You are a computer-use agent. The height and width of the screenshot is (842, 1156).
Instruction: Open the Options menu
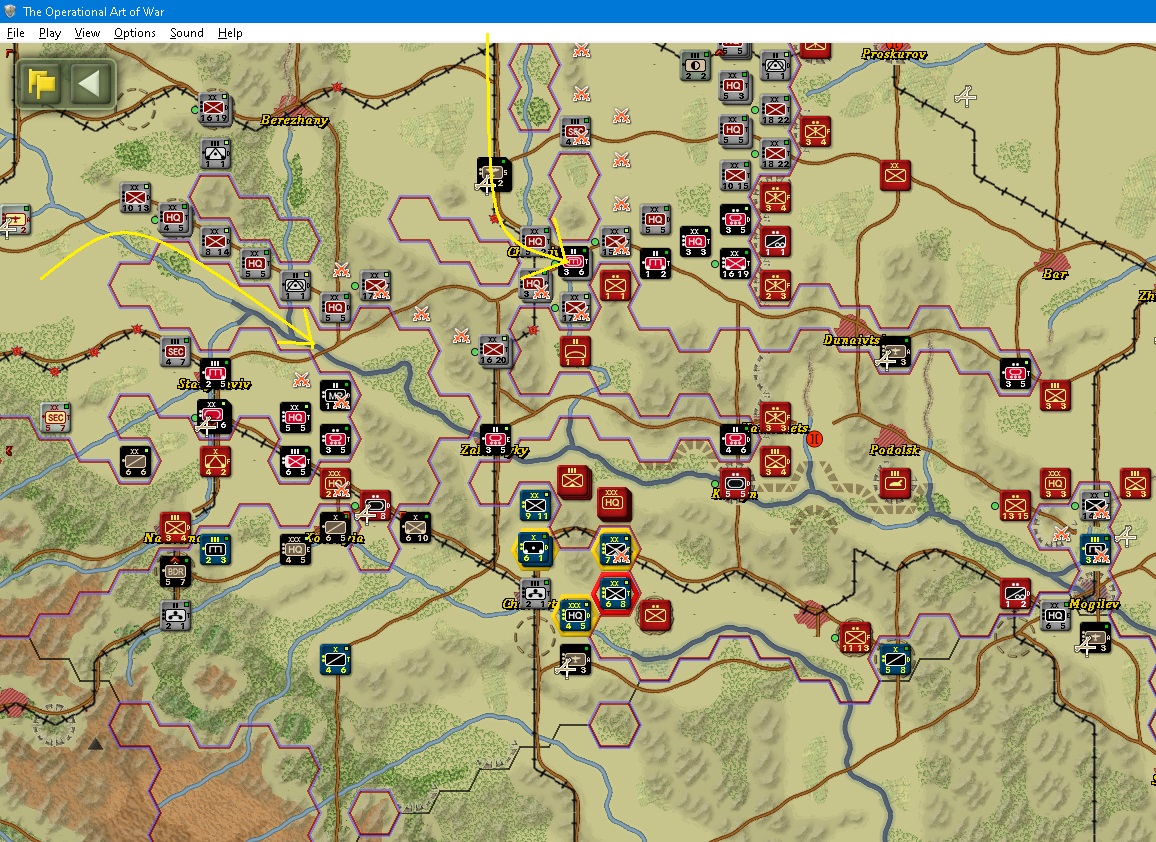(x=134, y=33)
